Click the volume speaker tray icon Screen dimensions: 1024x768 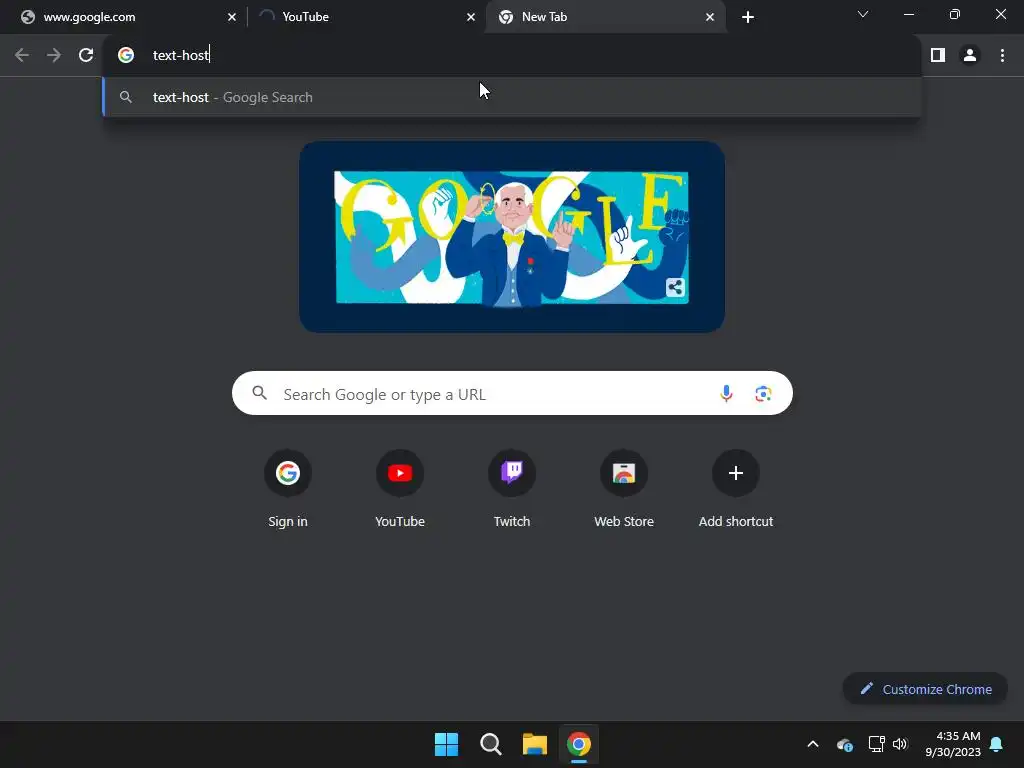(x=900, y=744)
